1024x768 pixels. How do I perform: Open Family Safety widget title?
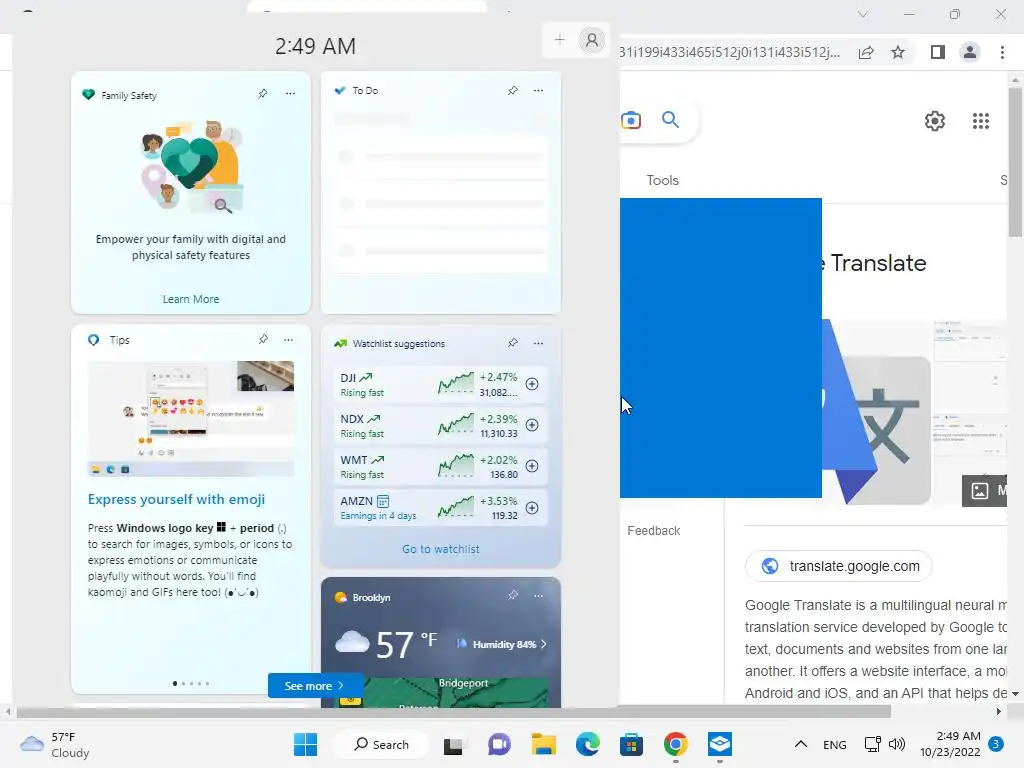click(129, 95)
